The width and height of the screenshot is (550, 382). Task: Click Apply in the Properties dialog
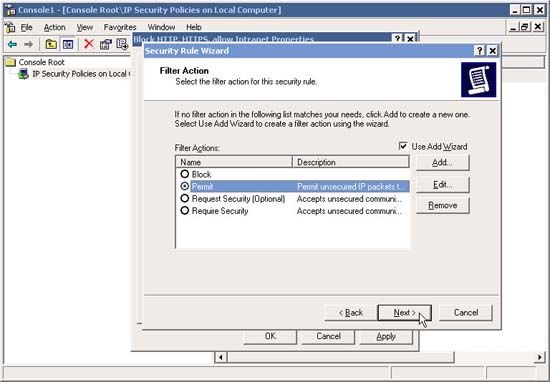coord(386,336)
